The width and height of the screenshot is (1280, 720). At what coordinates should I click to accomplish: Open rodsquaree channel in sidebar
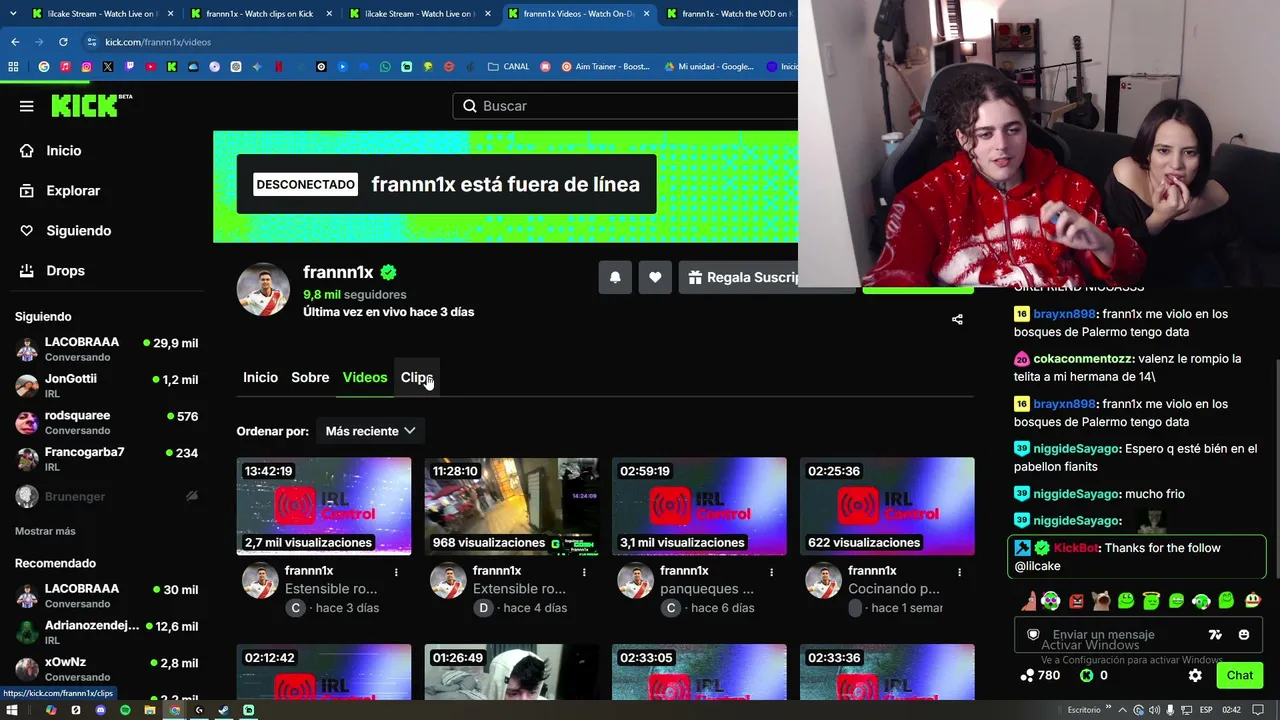click(x=107, y=422)
